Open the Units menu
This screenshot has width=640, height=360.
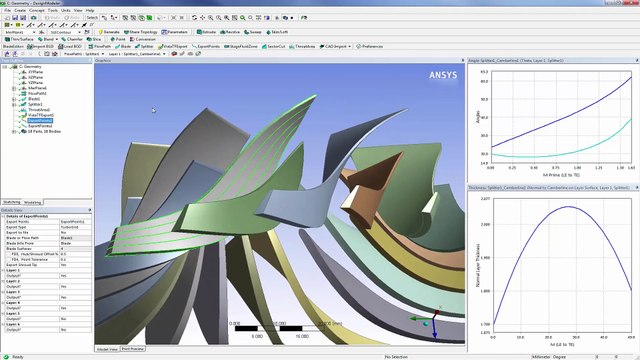(x=65, y=10)
